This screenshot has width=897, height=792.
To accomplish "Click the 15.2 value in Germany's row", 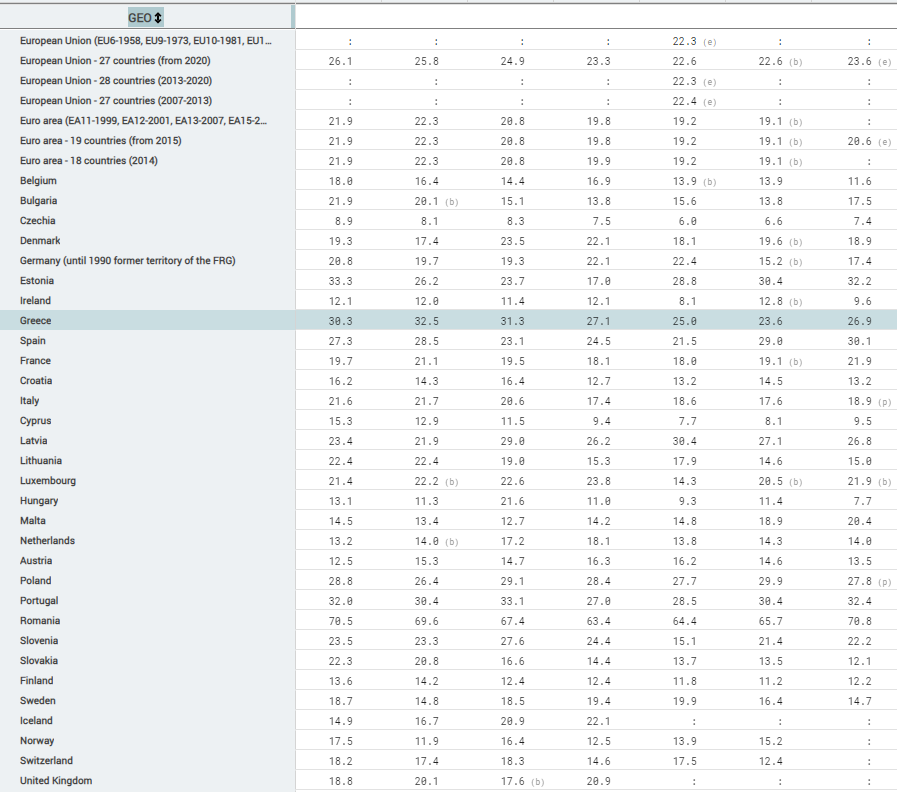I will point(771,262).
